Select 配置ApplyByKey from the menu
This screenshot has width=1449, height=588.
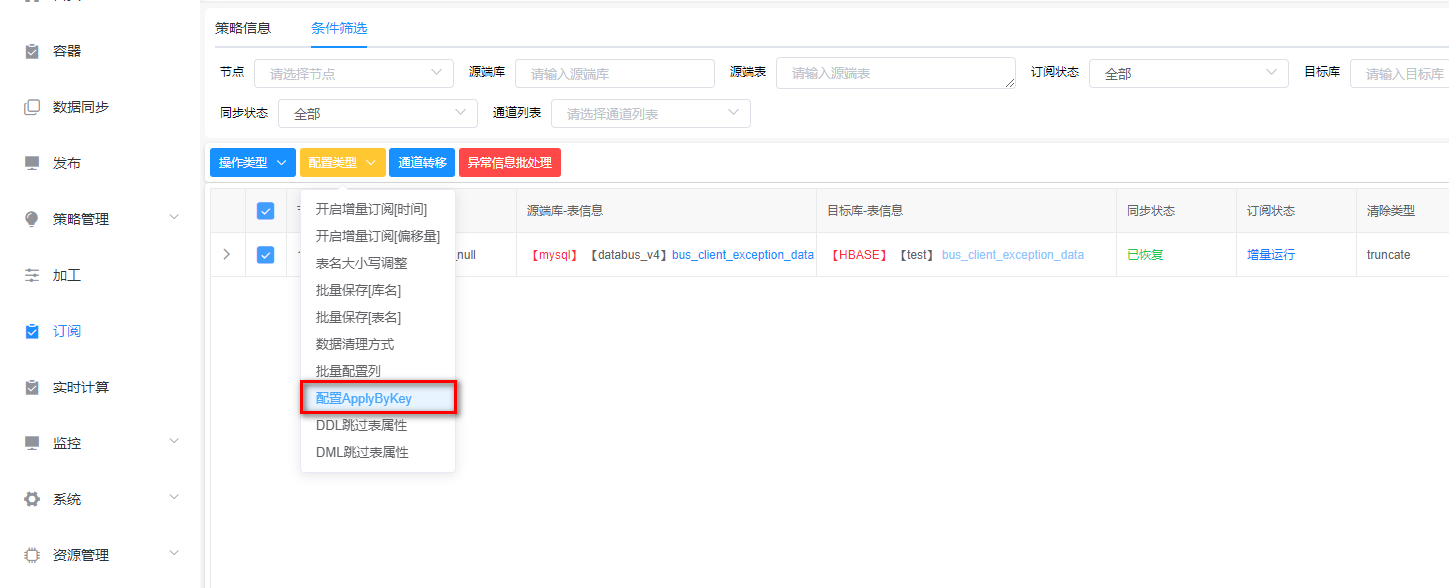point(378,398)
